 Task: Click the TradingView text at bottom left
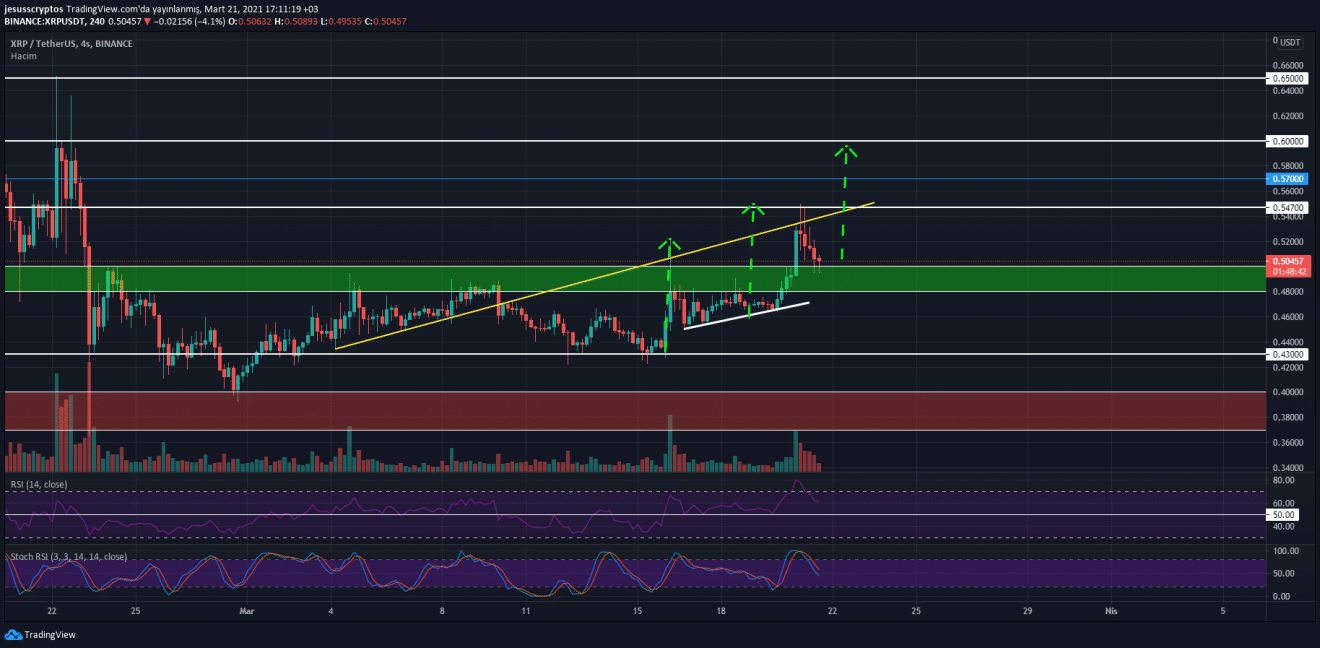pyautogui.click(x=49, y=635)
